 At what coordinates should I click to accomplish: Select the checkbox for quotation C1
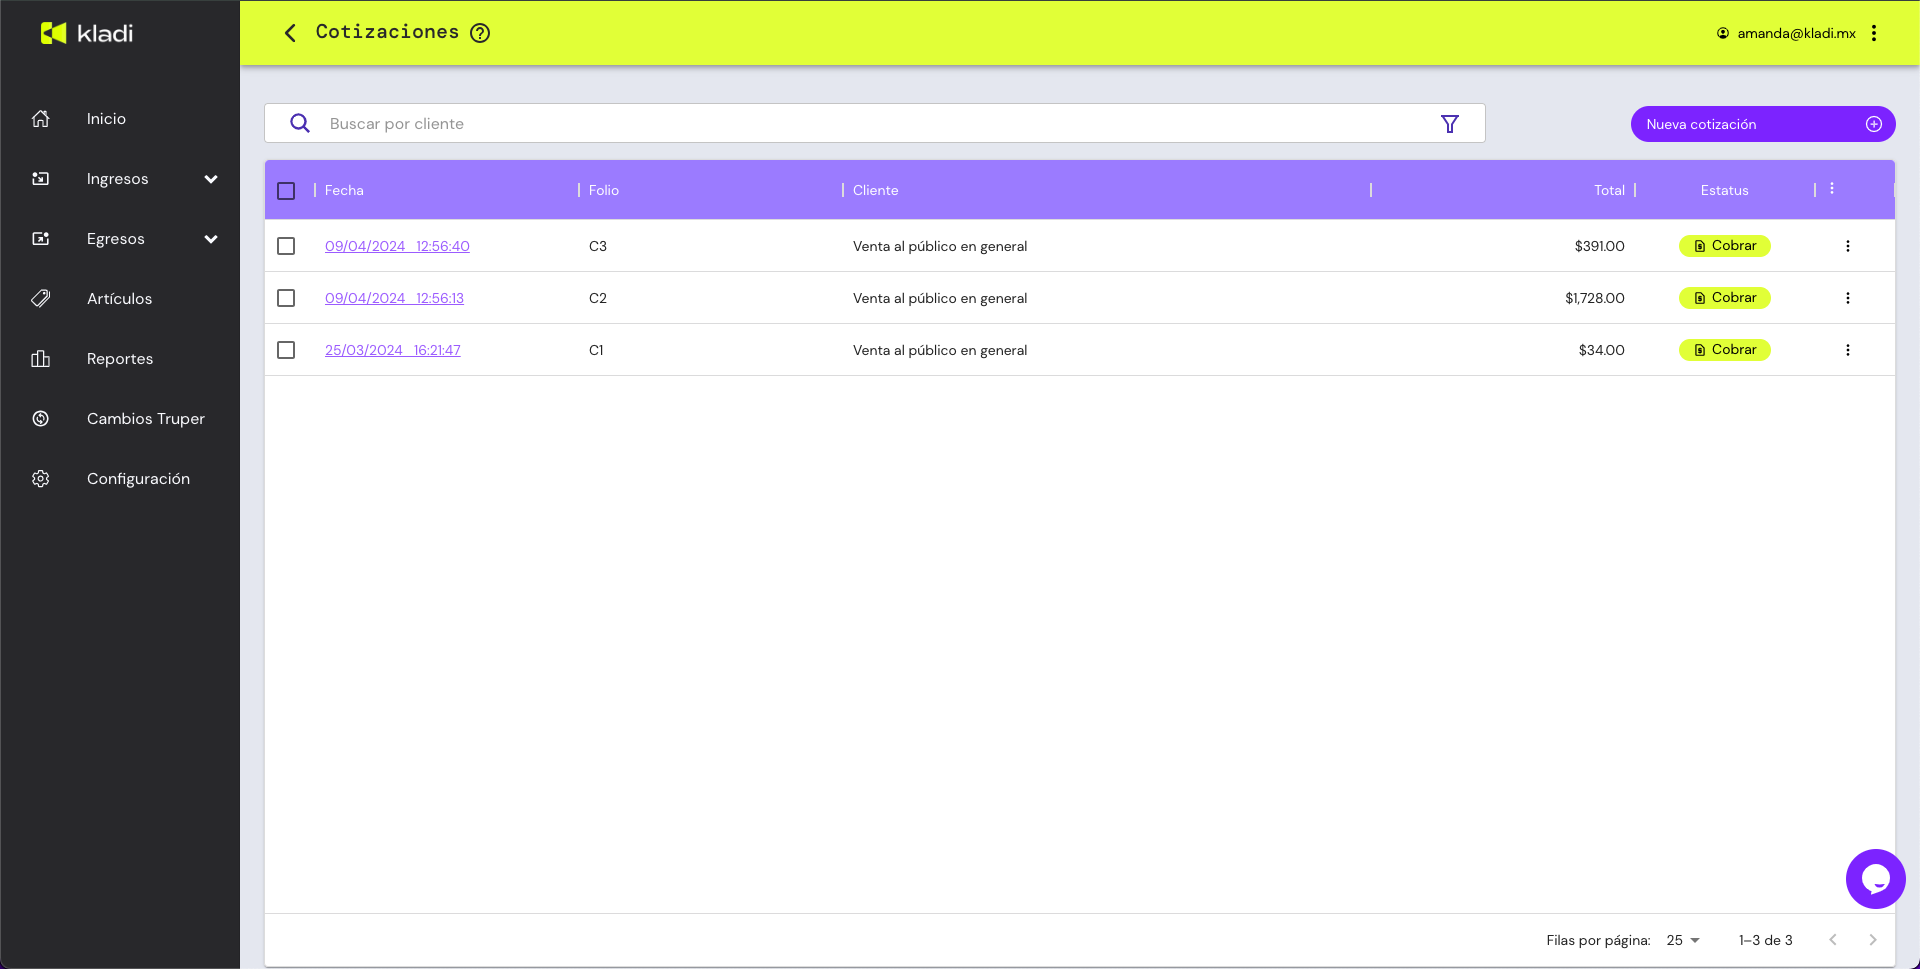coord(286,350)
